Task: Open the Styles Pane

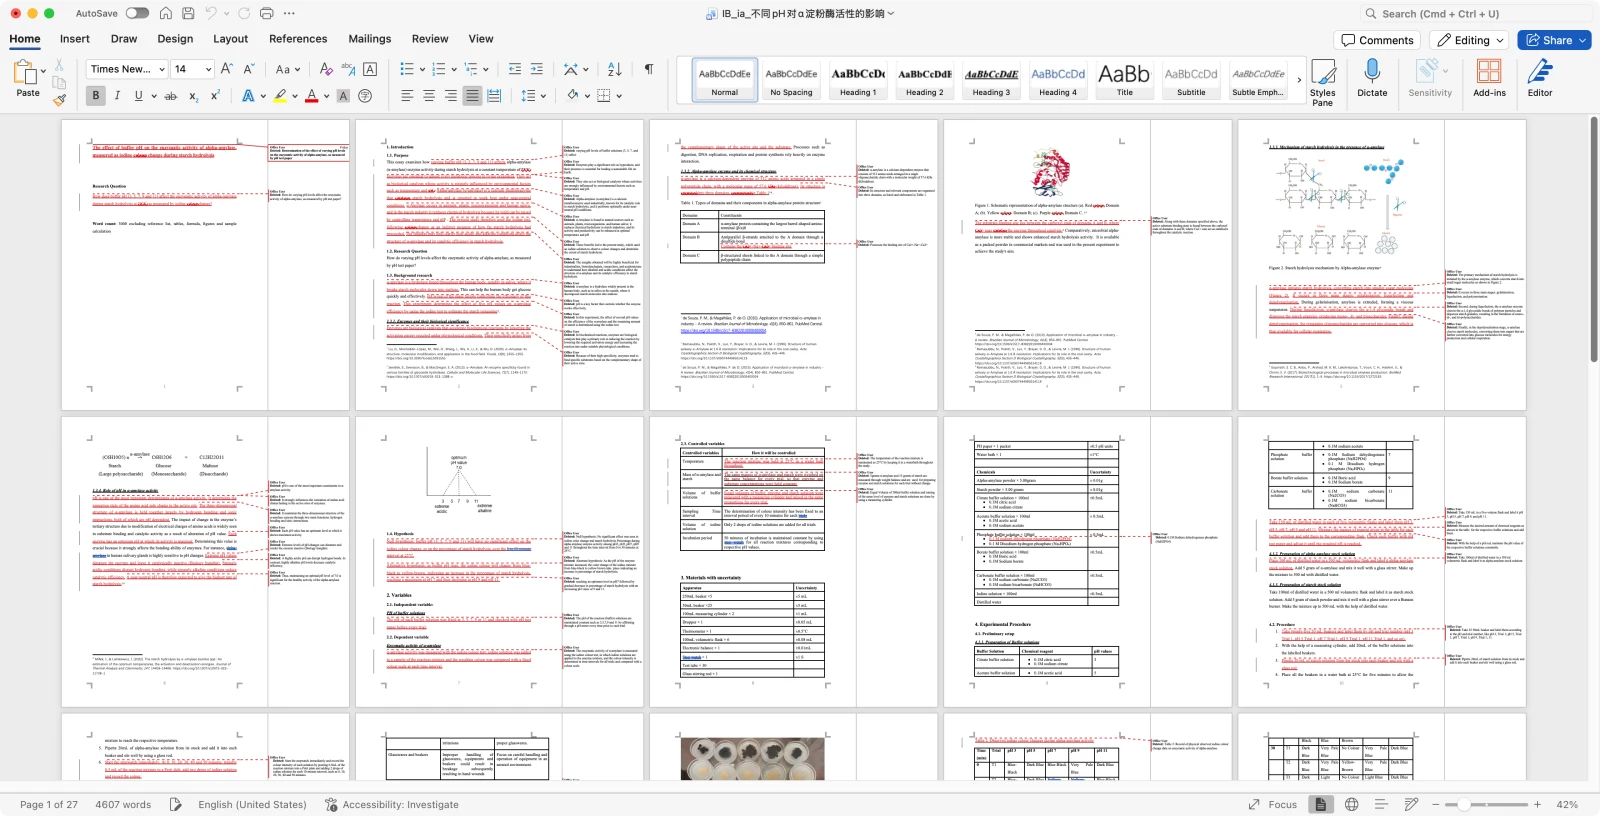Action: pyautogui.click(x=1323, y=81)
